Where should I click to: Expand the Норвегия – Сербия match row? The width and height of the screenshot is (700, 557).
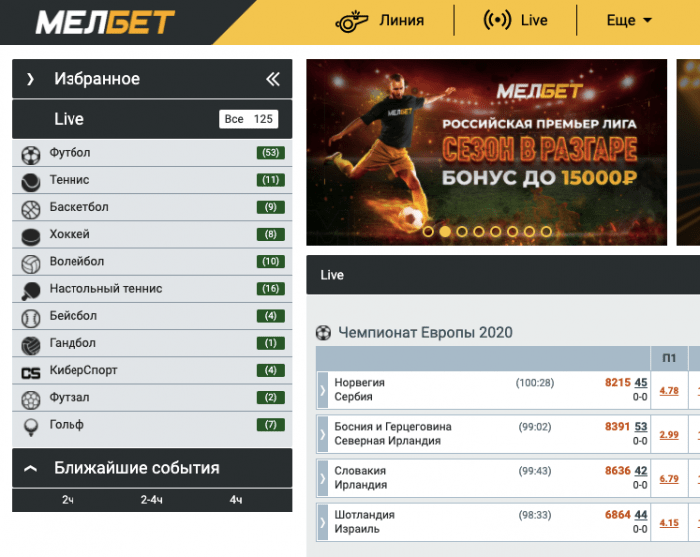coord(322,390)
